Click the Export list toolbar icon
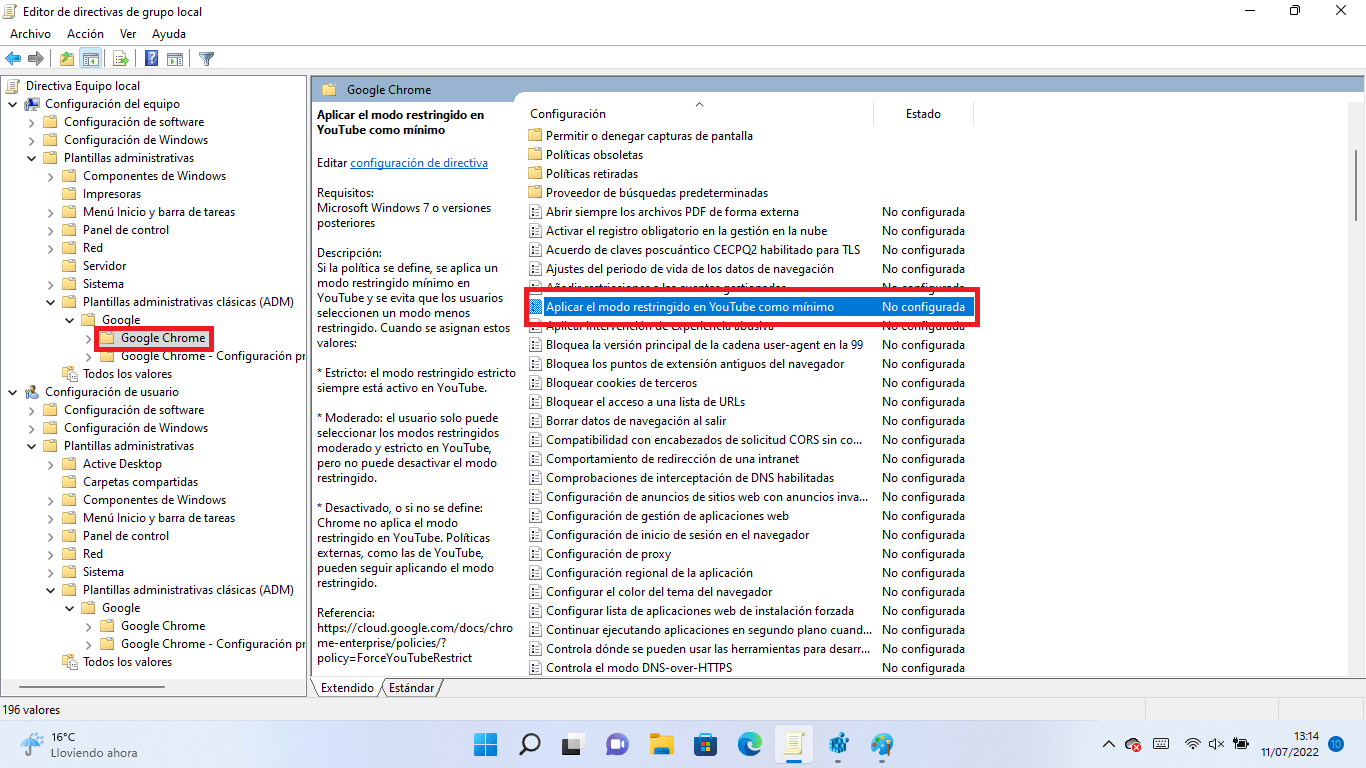This screenshot has height=768, width=1366. (x=121, y=59)
